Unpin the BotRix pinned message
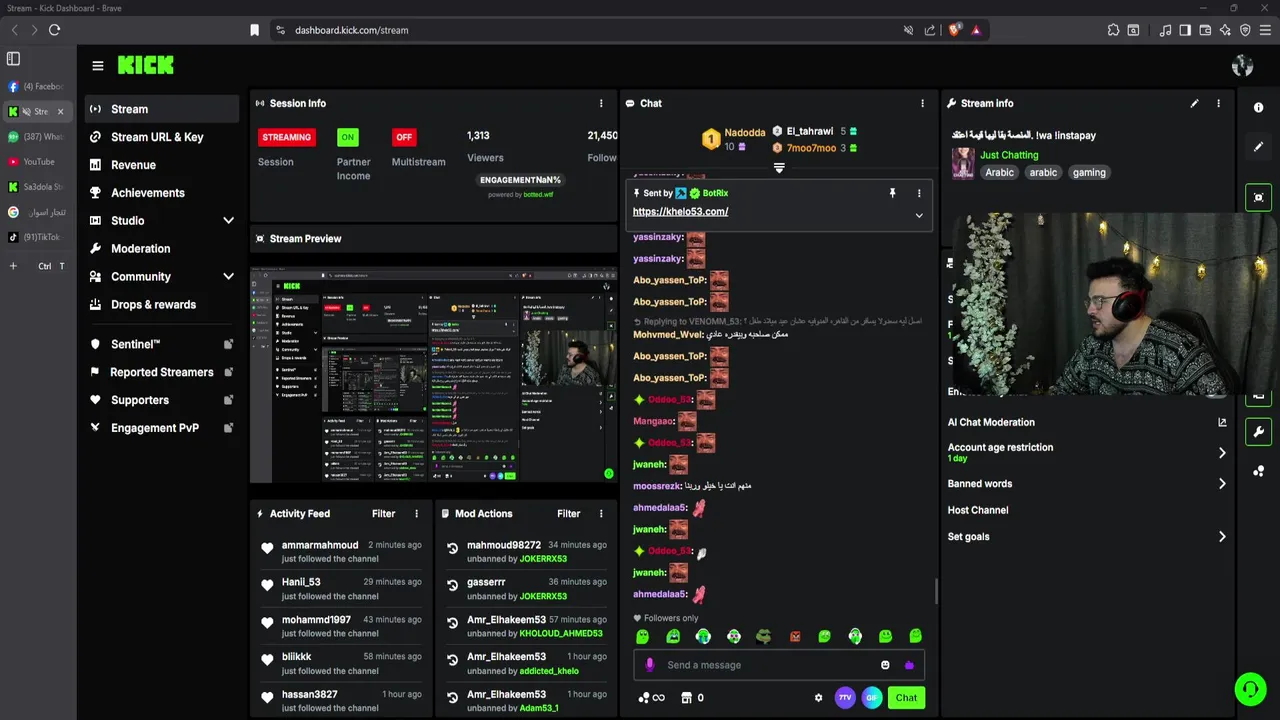 pos(892,193)
